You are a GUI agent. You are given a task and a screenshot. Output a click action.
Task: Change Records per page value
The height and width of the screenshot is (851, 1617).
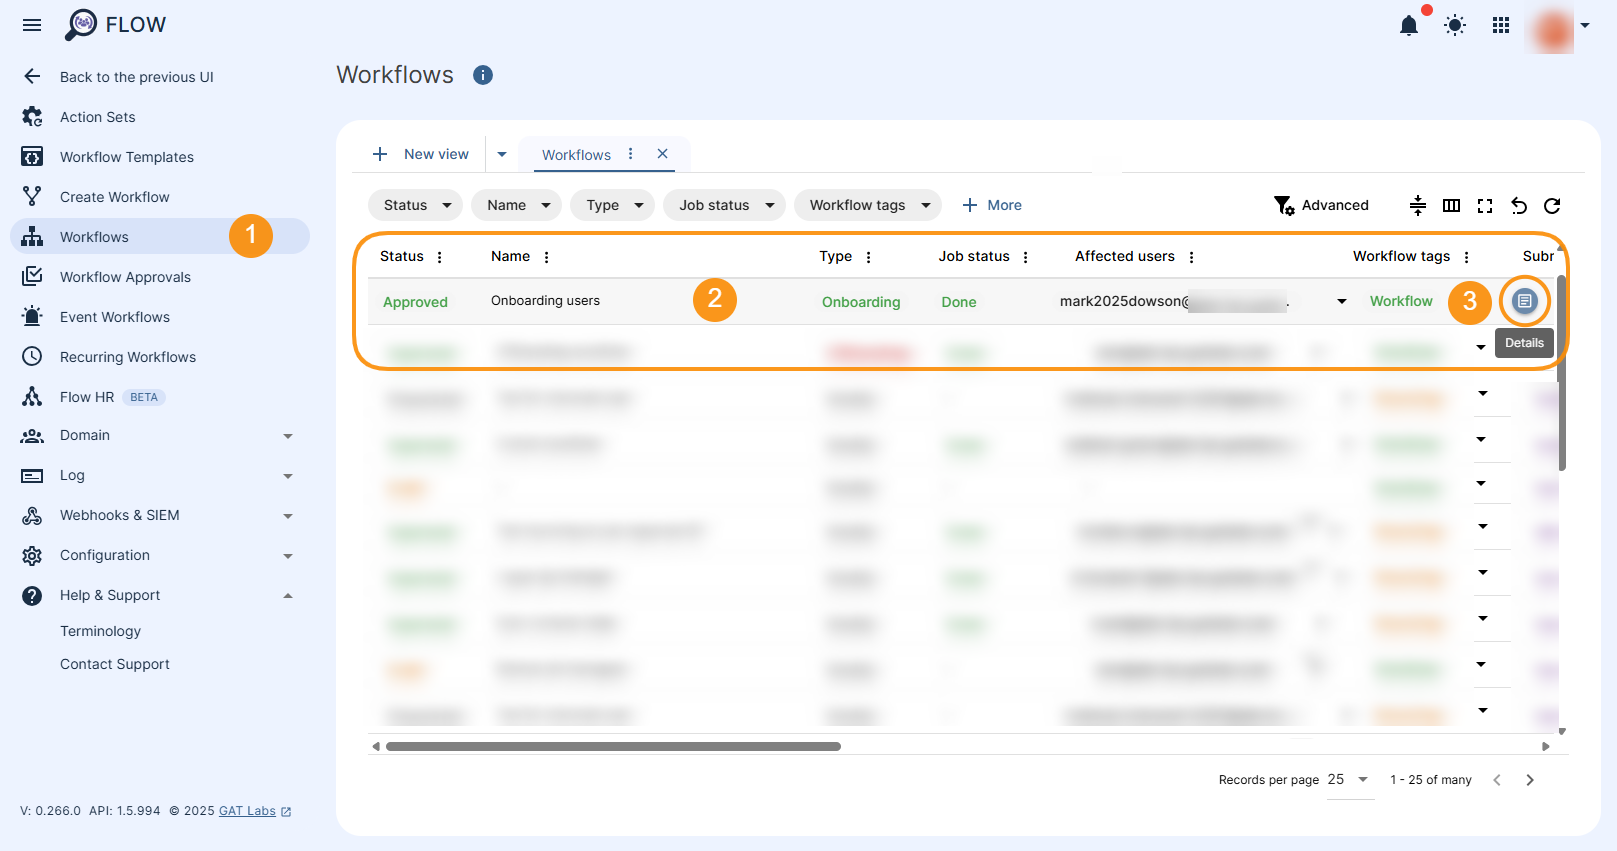point(1348,779)
